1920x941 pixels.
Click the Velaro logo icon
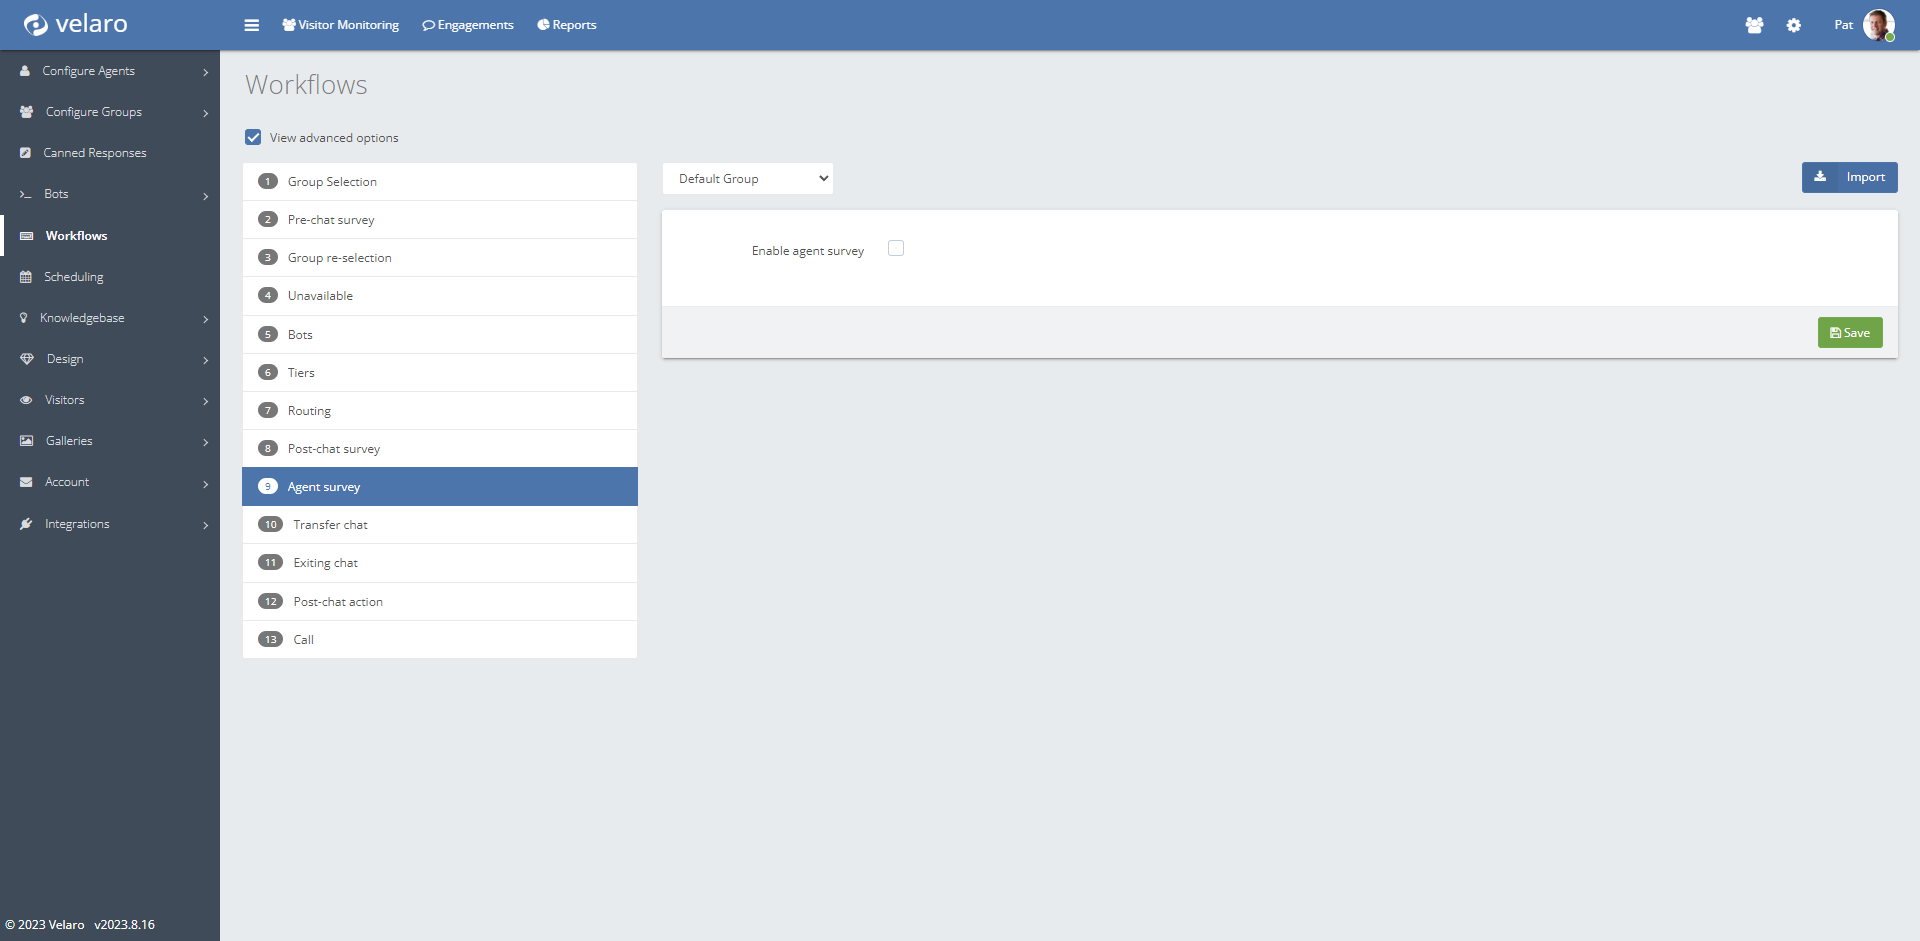pyautogui.click(x=36, y=25)
